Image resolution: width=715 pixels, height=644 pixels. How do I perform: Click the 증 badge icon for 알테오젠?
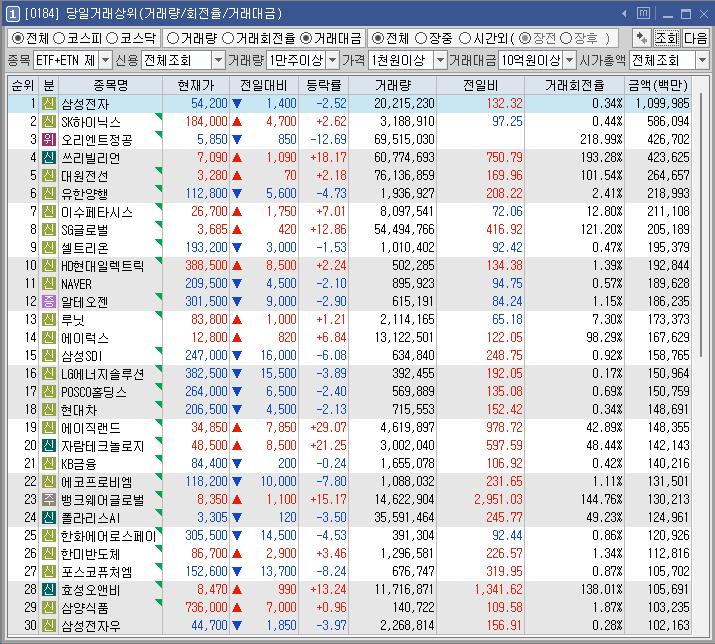point(49,301)
